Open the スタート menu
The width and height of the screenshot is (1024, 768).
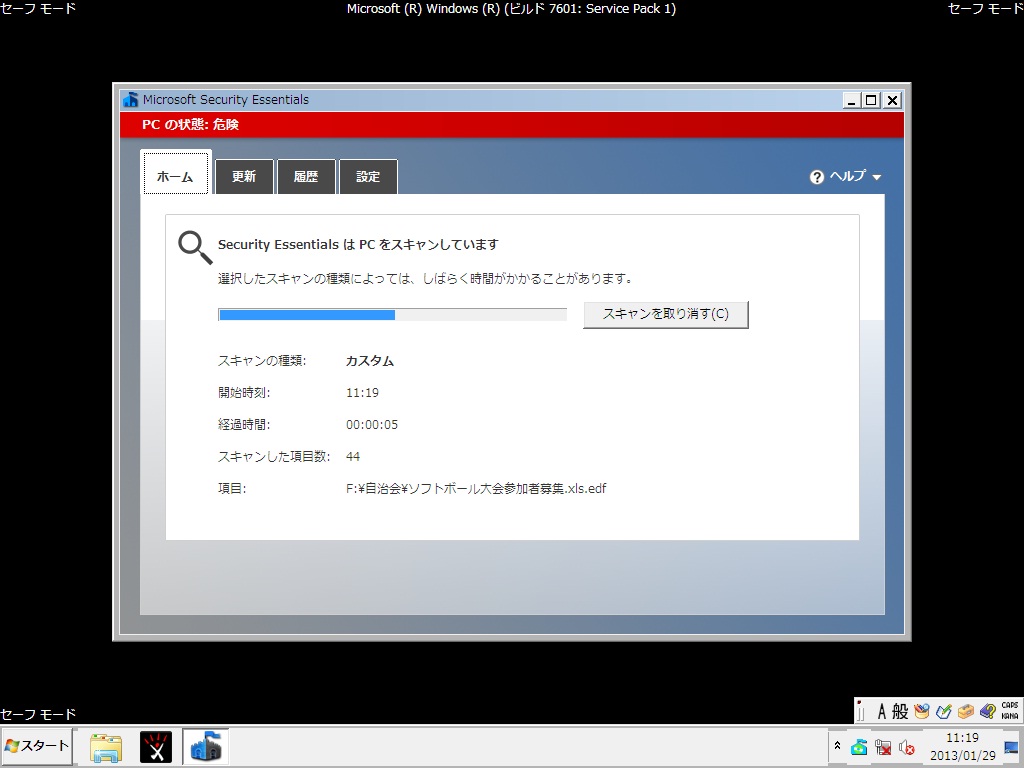(x=37, y=746)
